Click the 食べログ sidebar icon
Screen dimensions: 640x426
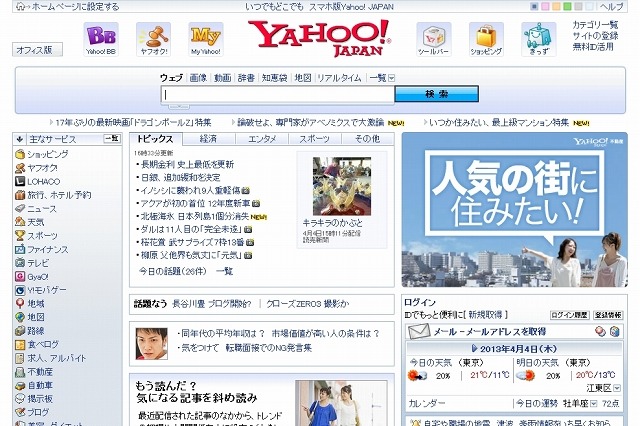click(20, 344)
